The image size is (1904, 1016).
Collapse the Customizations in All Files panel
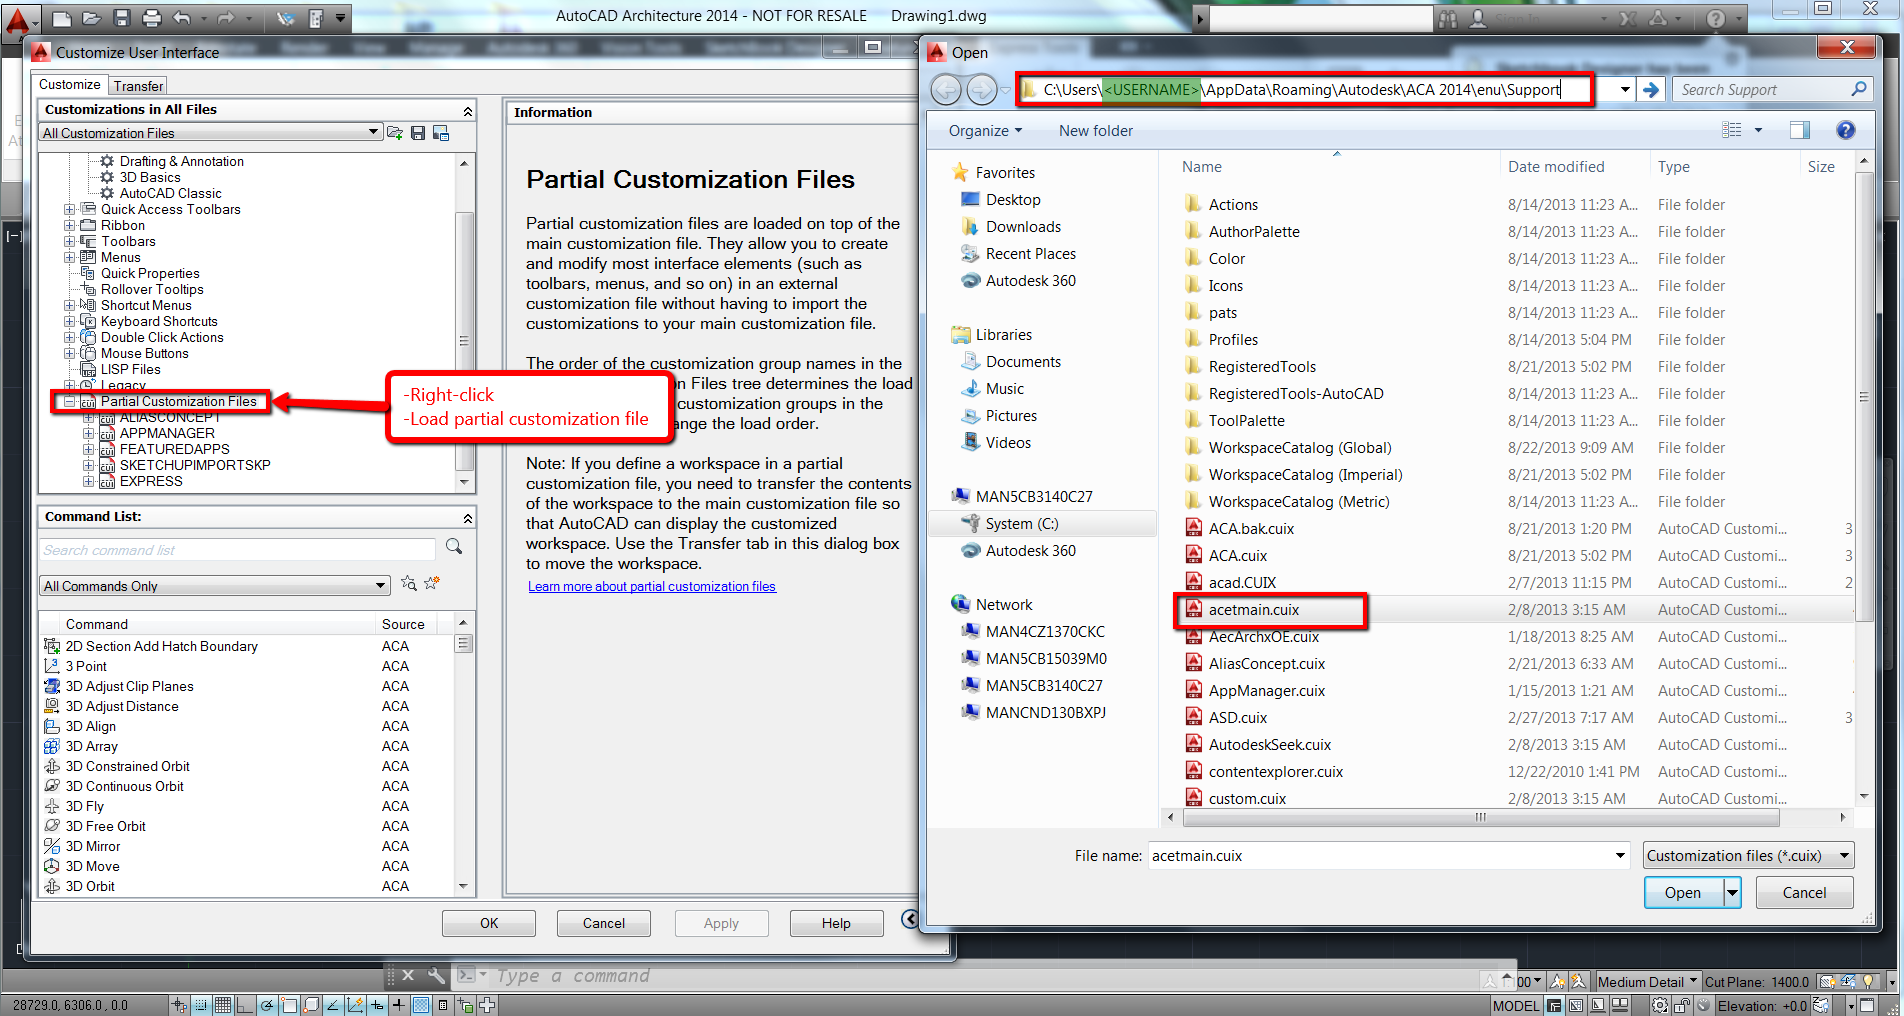467,111
